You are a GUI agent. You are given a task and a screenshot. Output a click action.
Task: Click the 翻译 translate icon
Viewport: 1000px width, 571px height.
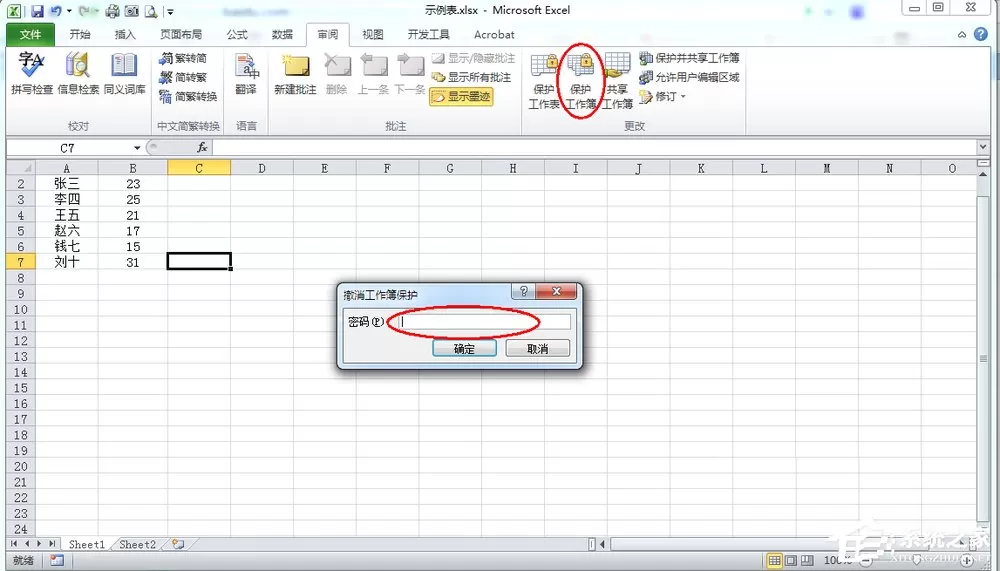[246, 74]
